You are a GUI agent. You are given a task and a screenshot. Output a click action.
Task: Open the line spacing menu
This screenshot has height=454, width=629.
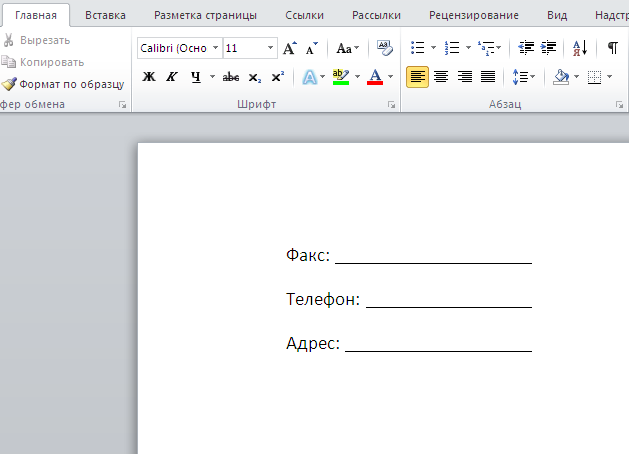click(523, 77)
